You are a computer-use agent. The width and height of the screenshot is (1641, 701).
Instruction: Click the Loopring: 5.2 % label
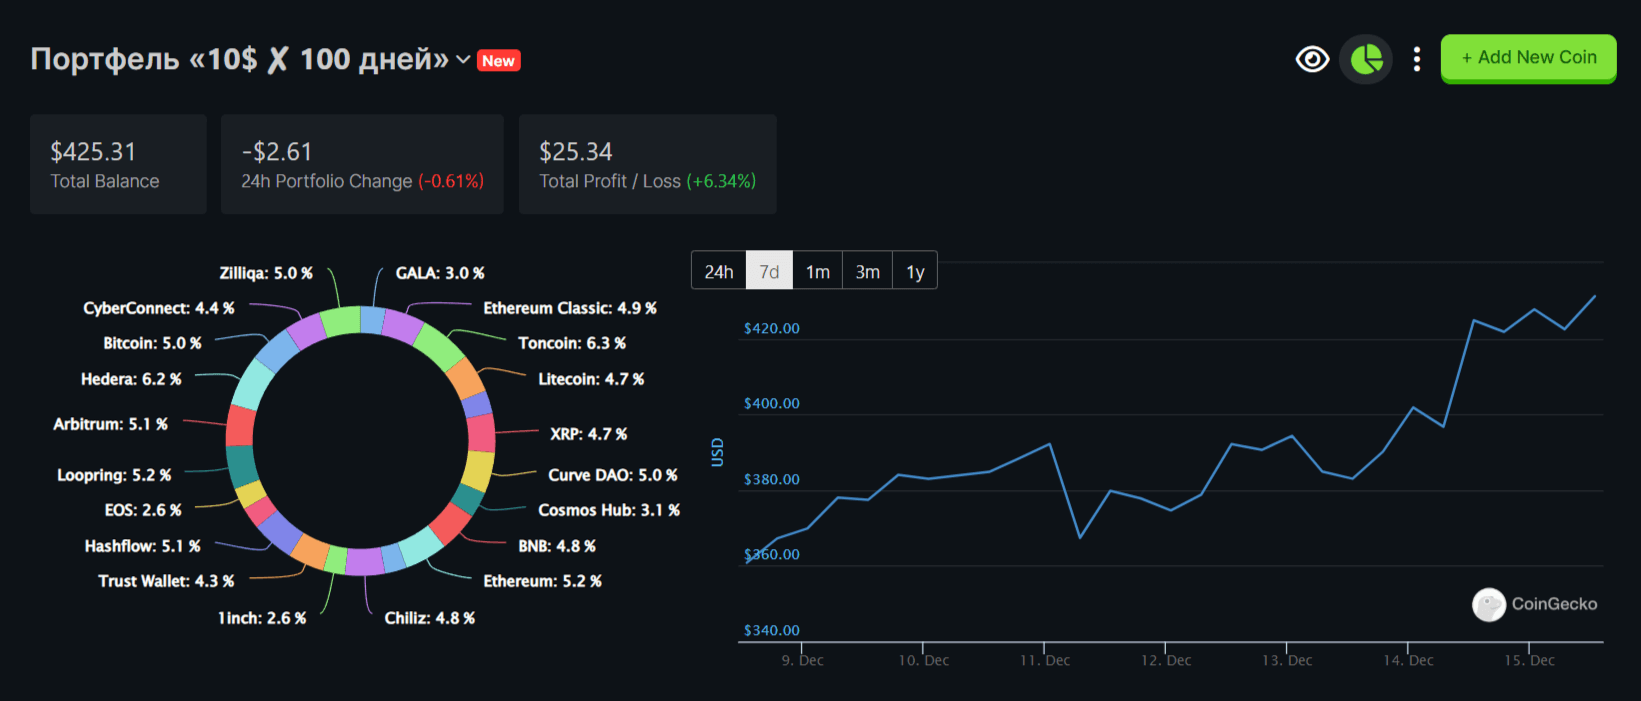(x=114, y=475)
